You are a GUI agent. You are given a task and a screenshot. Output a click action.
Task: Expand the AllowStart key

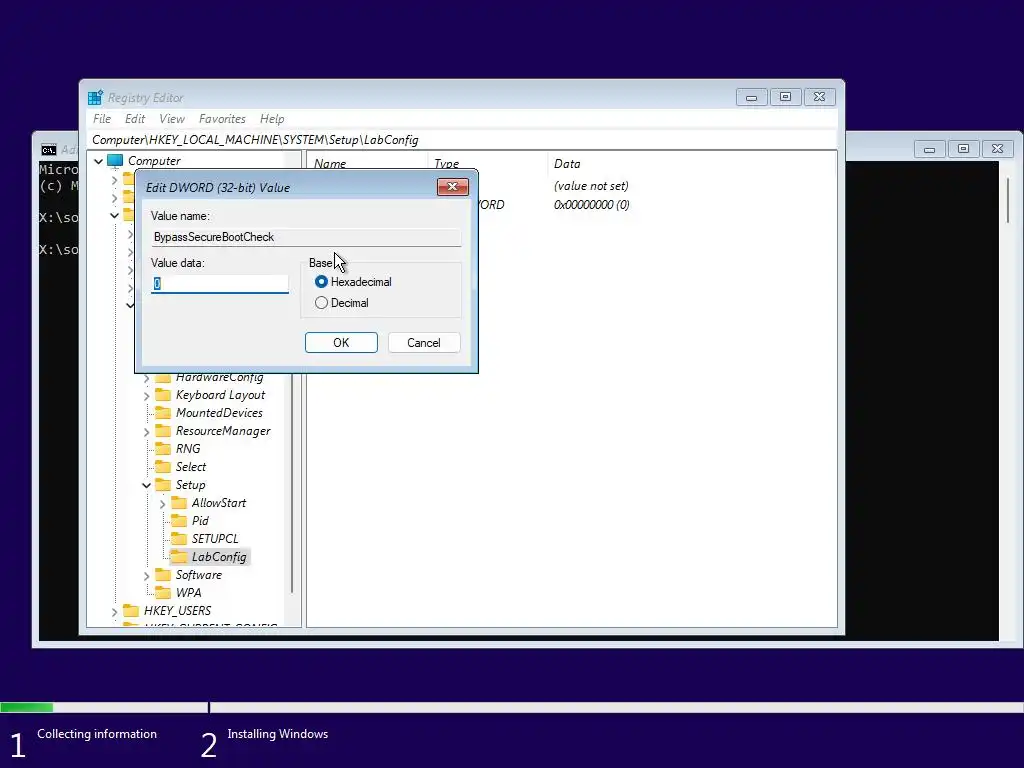163,504
